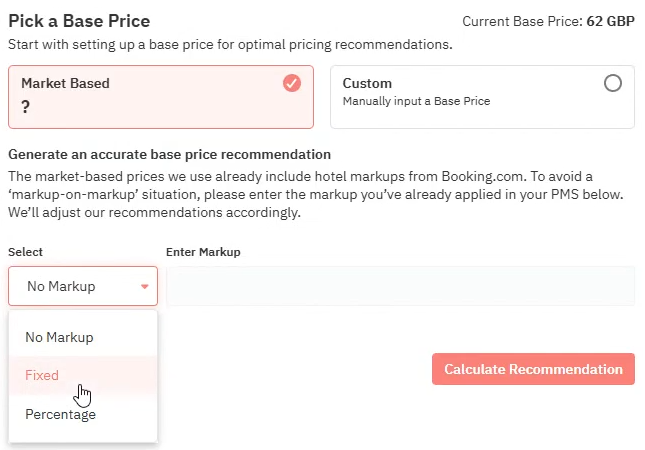Image resolution: width=645 pixels, height=450 pixels.
Task: Choose No Markup from the dropdown list
Action: pos(59,337)
